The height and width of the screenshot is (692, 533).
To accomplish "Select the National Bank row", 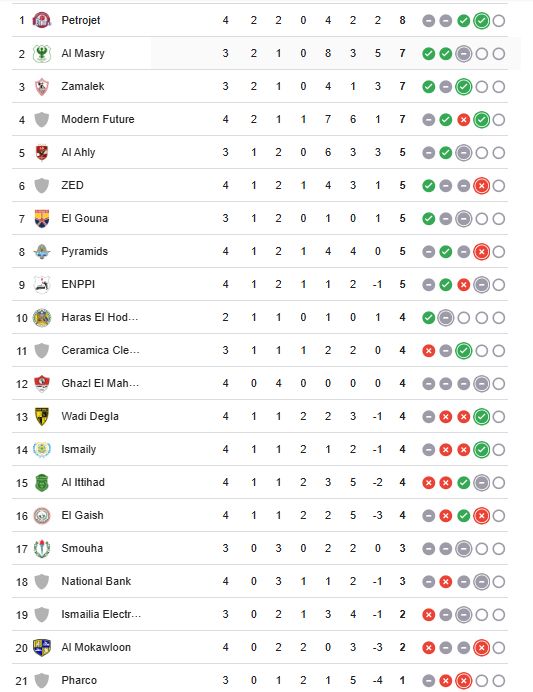I will tap(260, 581).
